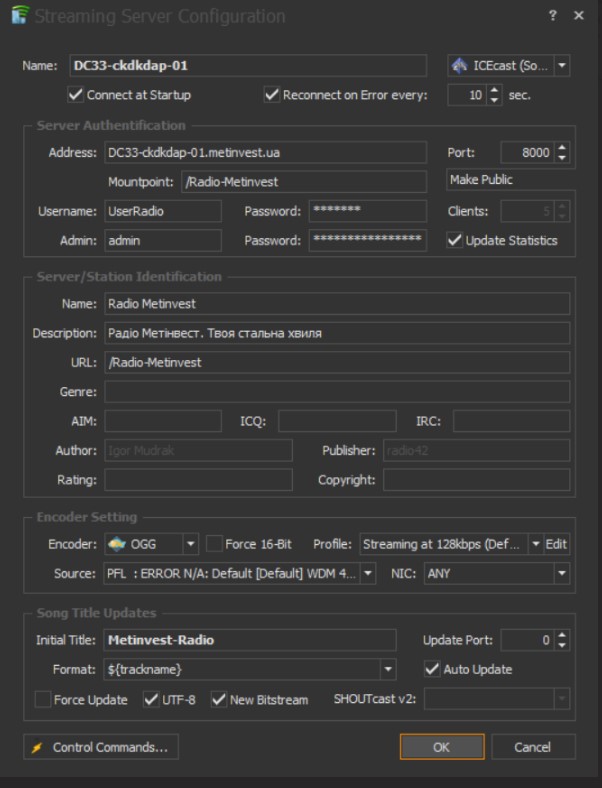602x788 pixels.
Task: Open Control Commands
Action: click(x=101, y=747)
